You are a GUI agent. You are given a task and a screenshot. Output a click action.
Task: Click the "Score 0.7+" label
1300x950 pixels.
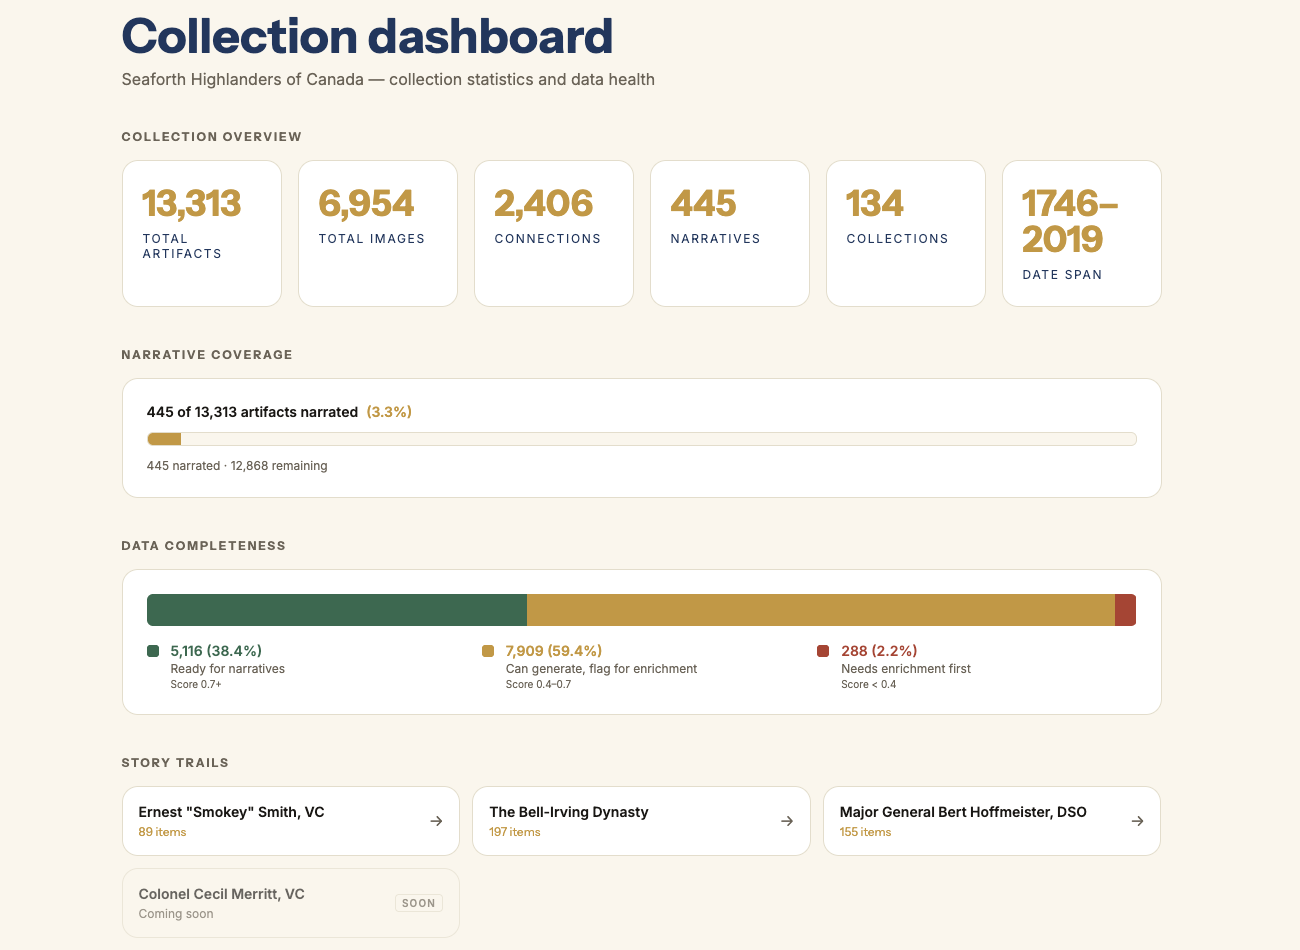pyautogui.click(x=196, y=685)
